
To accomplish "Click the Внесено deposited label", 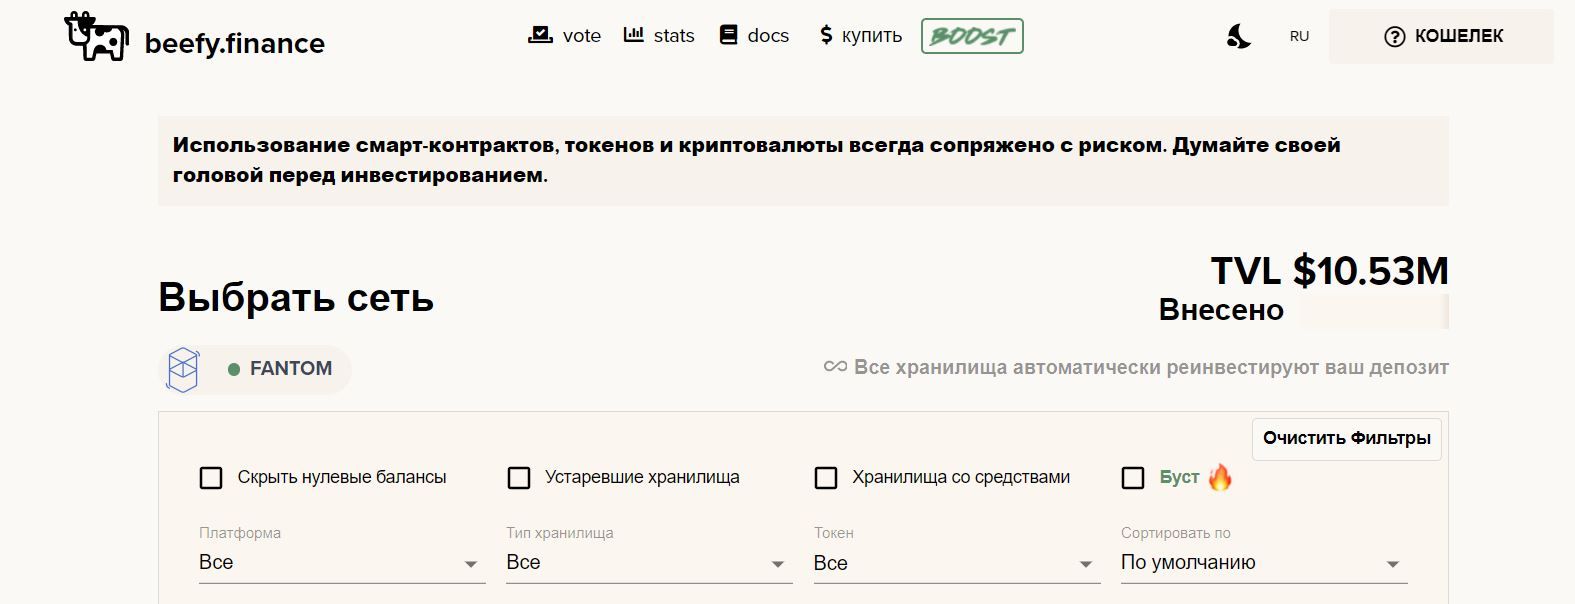I will click(x=1221, y=310).
